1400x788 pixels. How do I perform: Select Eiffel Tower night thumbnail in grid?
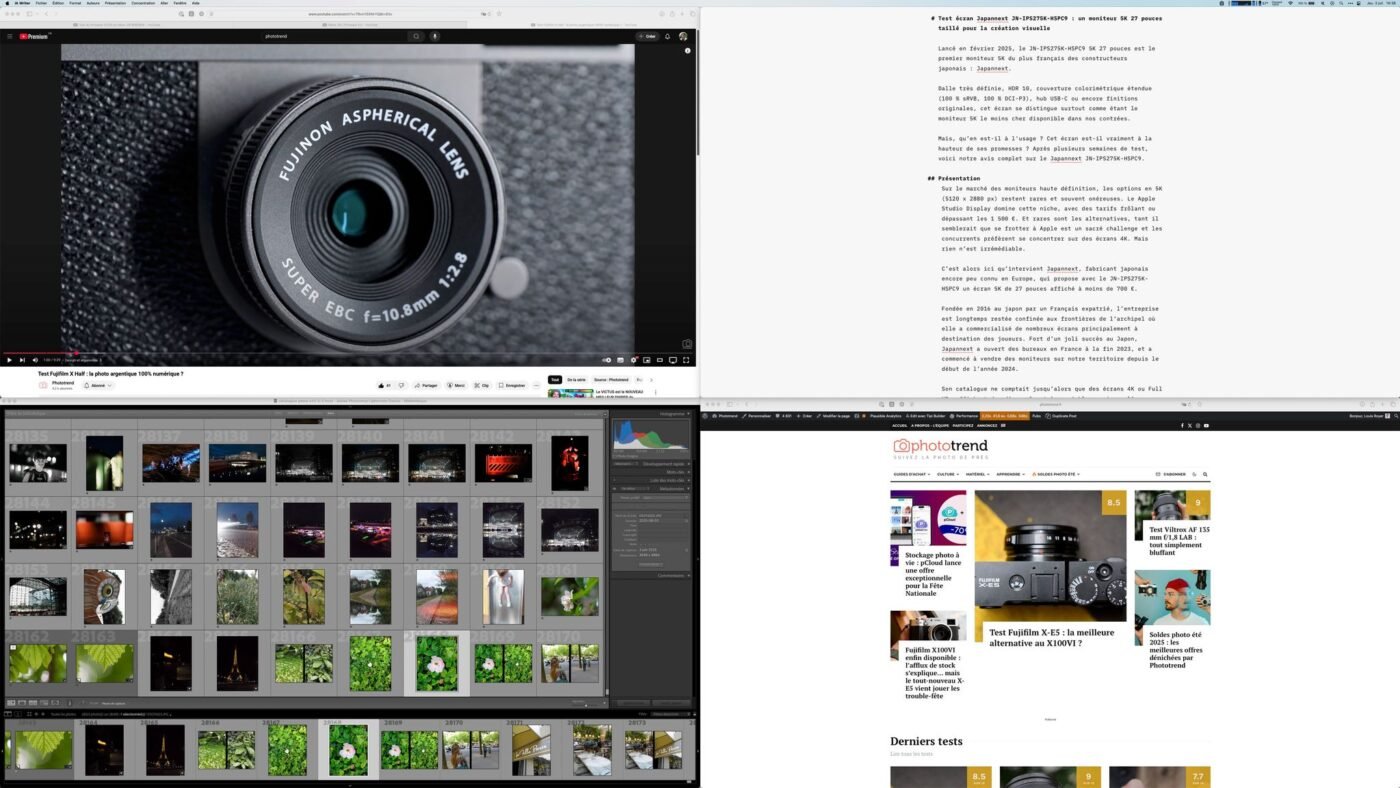click(x=237, y=664)
